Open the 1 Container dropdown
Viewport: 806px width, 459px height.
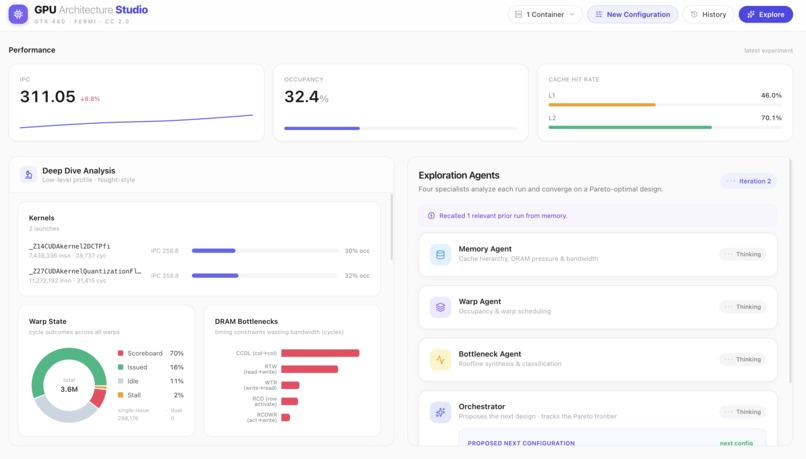(545, 14)
